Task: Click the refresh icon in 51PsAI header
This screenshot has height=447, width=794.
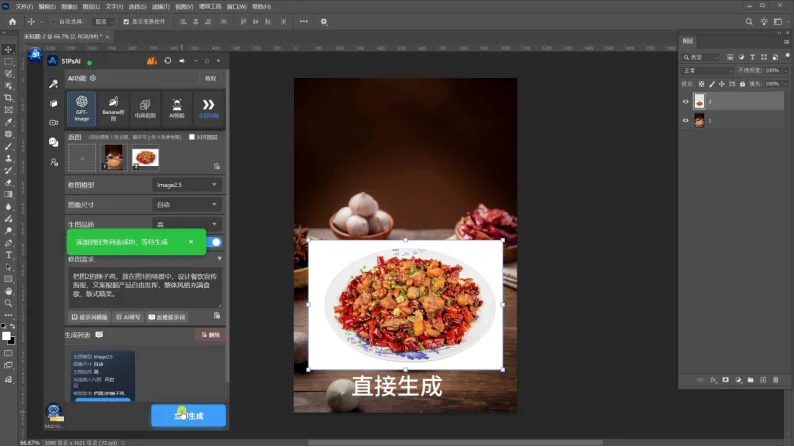Action: tap(168, 61)
